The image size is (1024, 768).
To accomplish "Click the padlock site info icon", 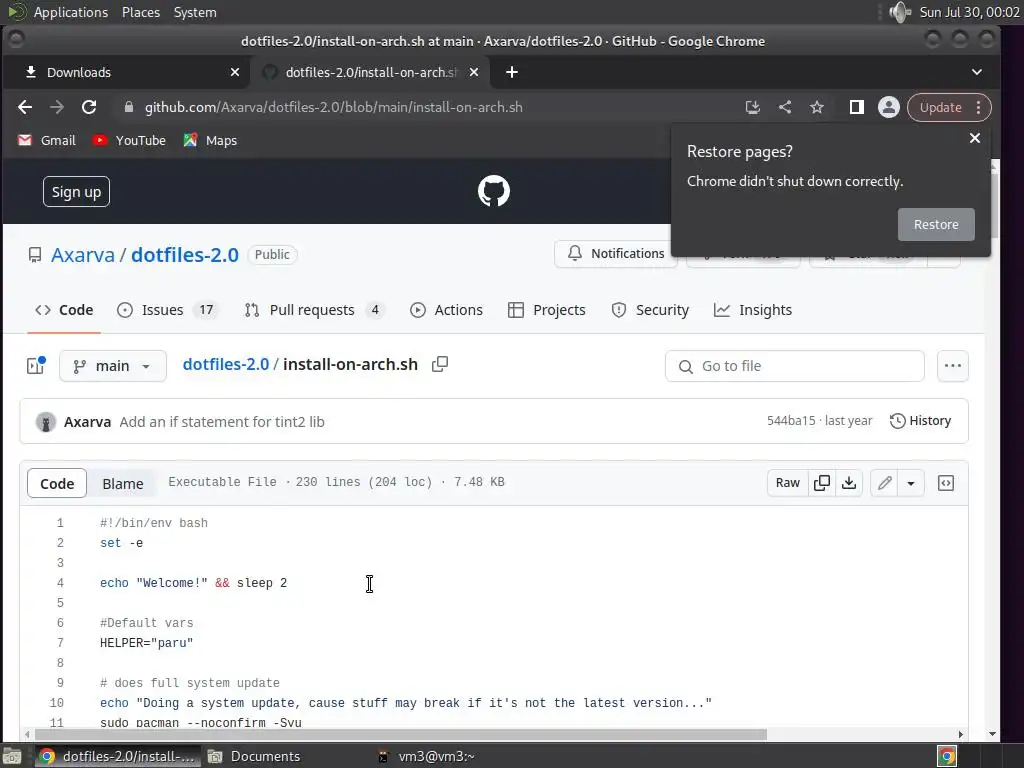I will pyautogui.click(x=129, y=107).
